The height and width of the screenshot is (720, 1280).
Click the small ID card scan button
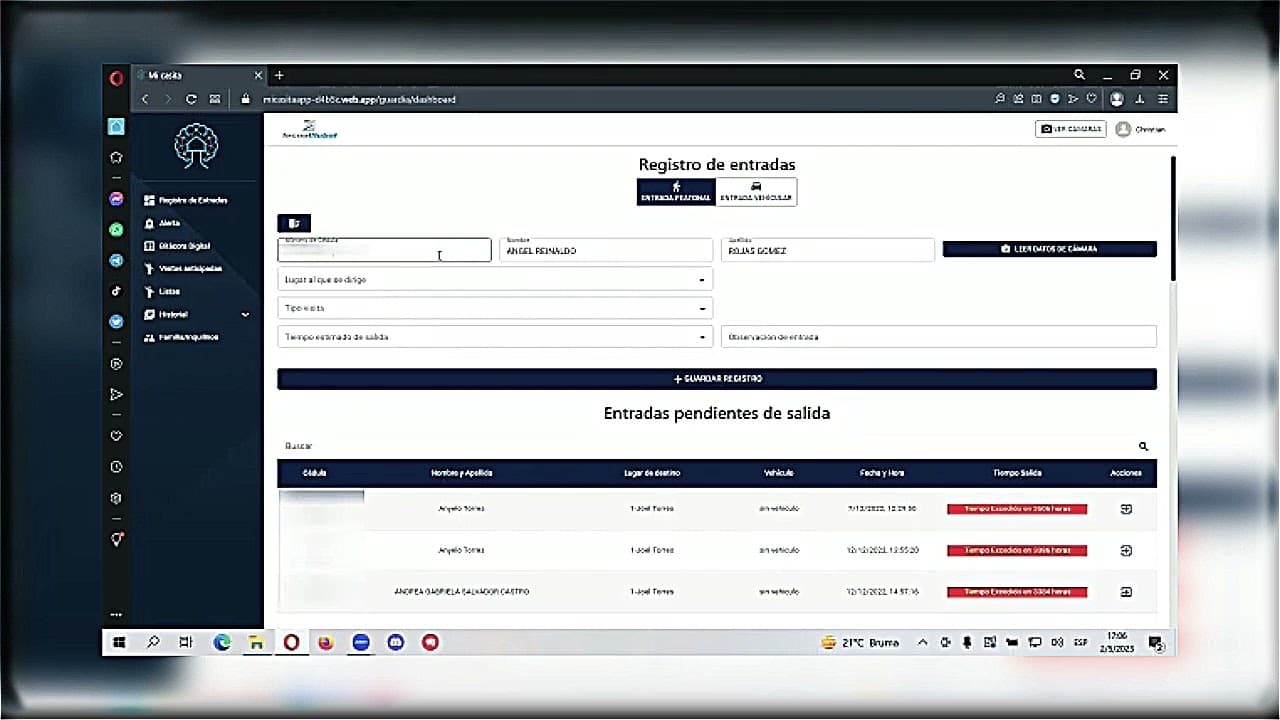tap(294, 223)
